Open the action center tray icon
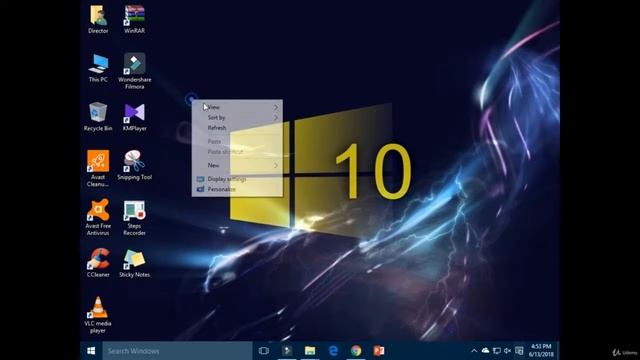The image size is (640, 360). click(x=519, y=351)
